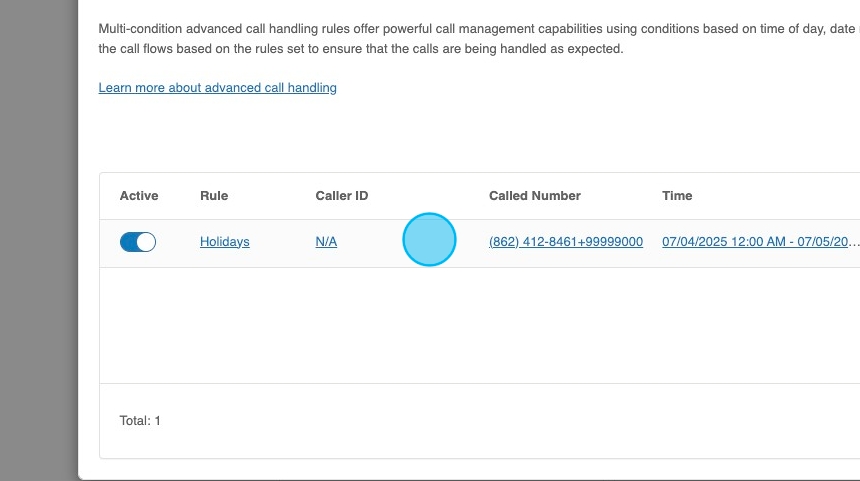Viewport: 860px width, 481px height.
Task: Click the Total: 1 footer label
Action: coord(140,421)
